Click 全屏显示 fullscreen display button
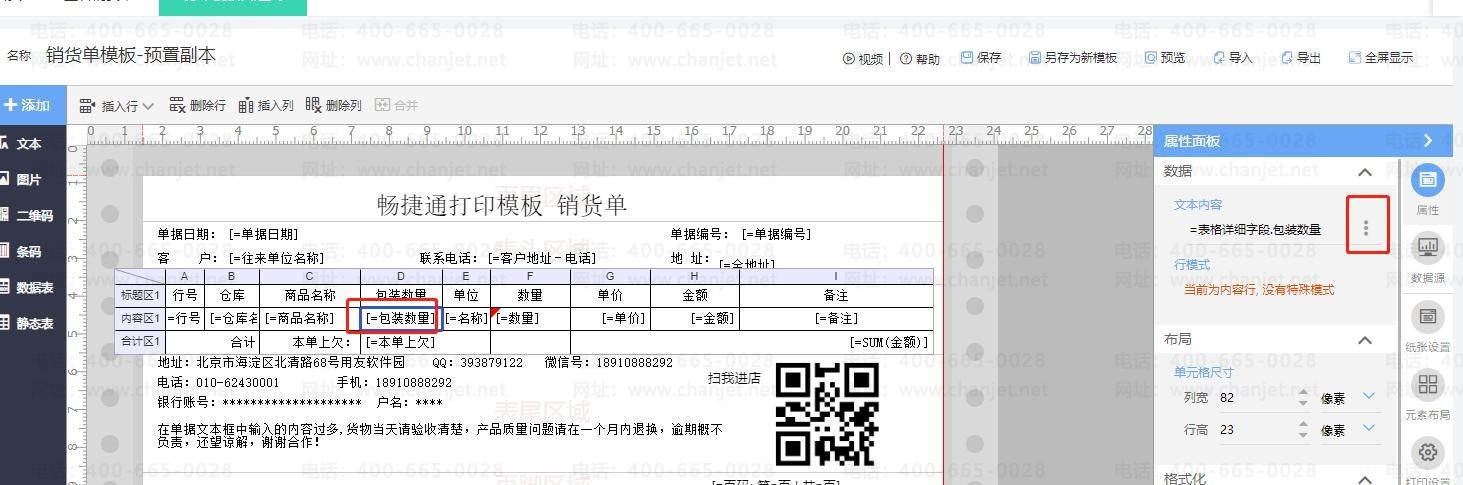 [x=1381, y=58]
